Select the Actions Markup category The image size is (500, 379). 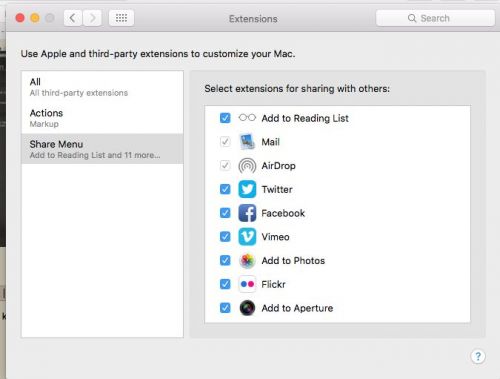point(102,118)
